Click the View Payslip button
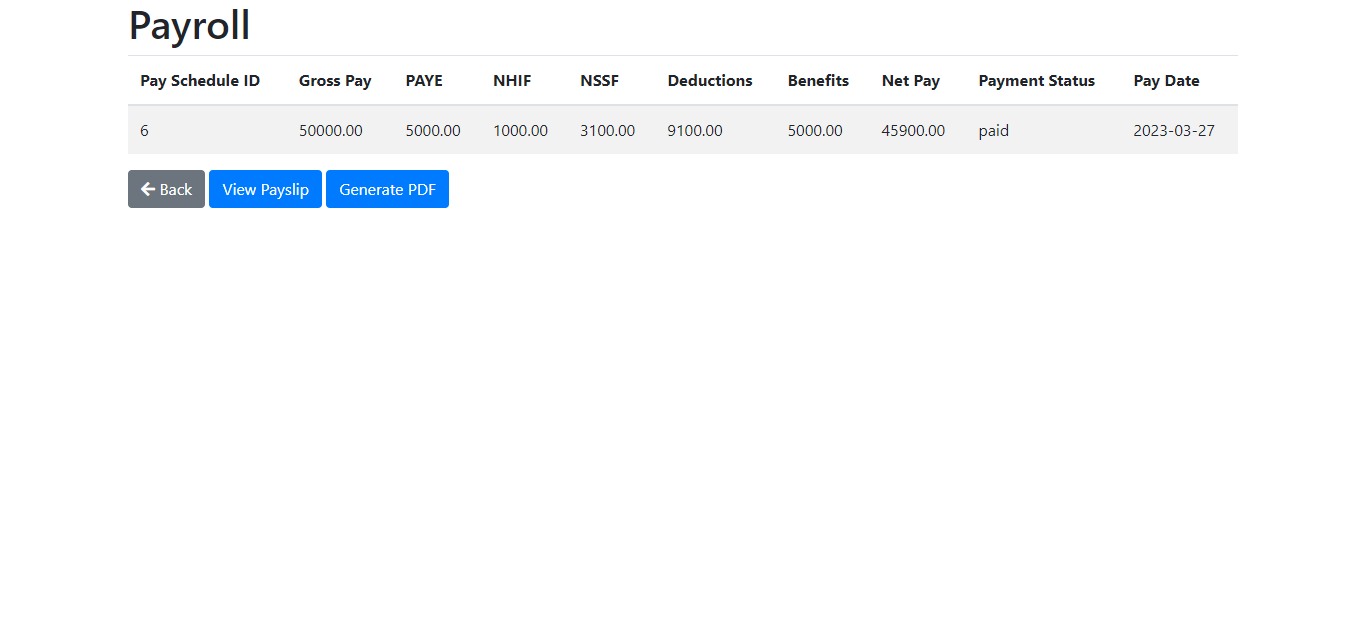The width and height of the screenshot is (1360, 620). pyautogui.click(x=265, y=189)
